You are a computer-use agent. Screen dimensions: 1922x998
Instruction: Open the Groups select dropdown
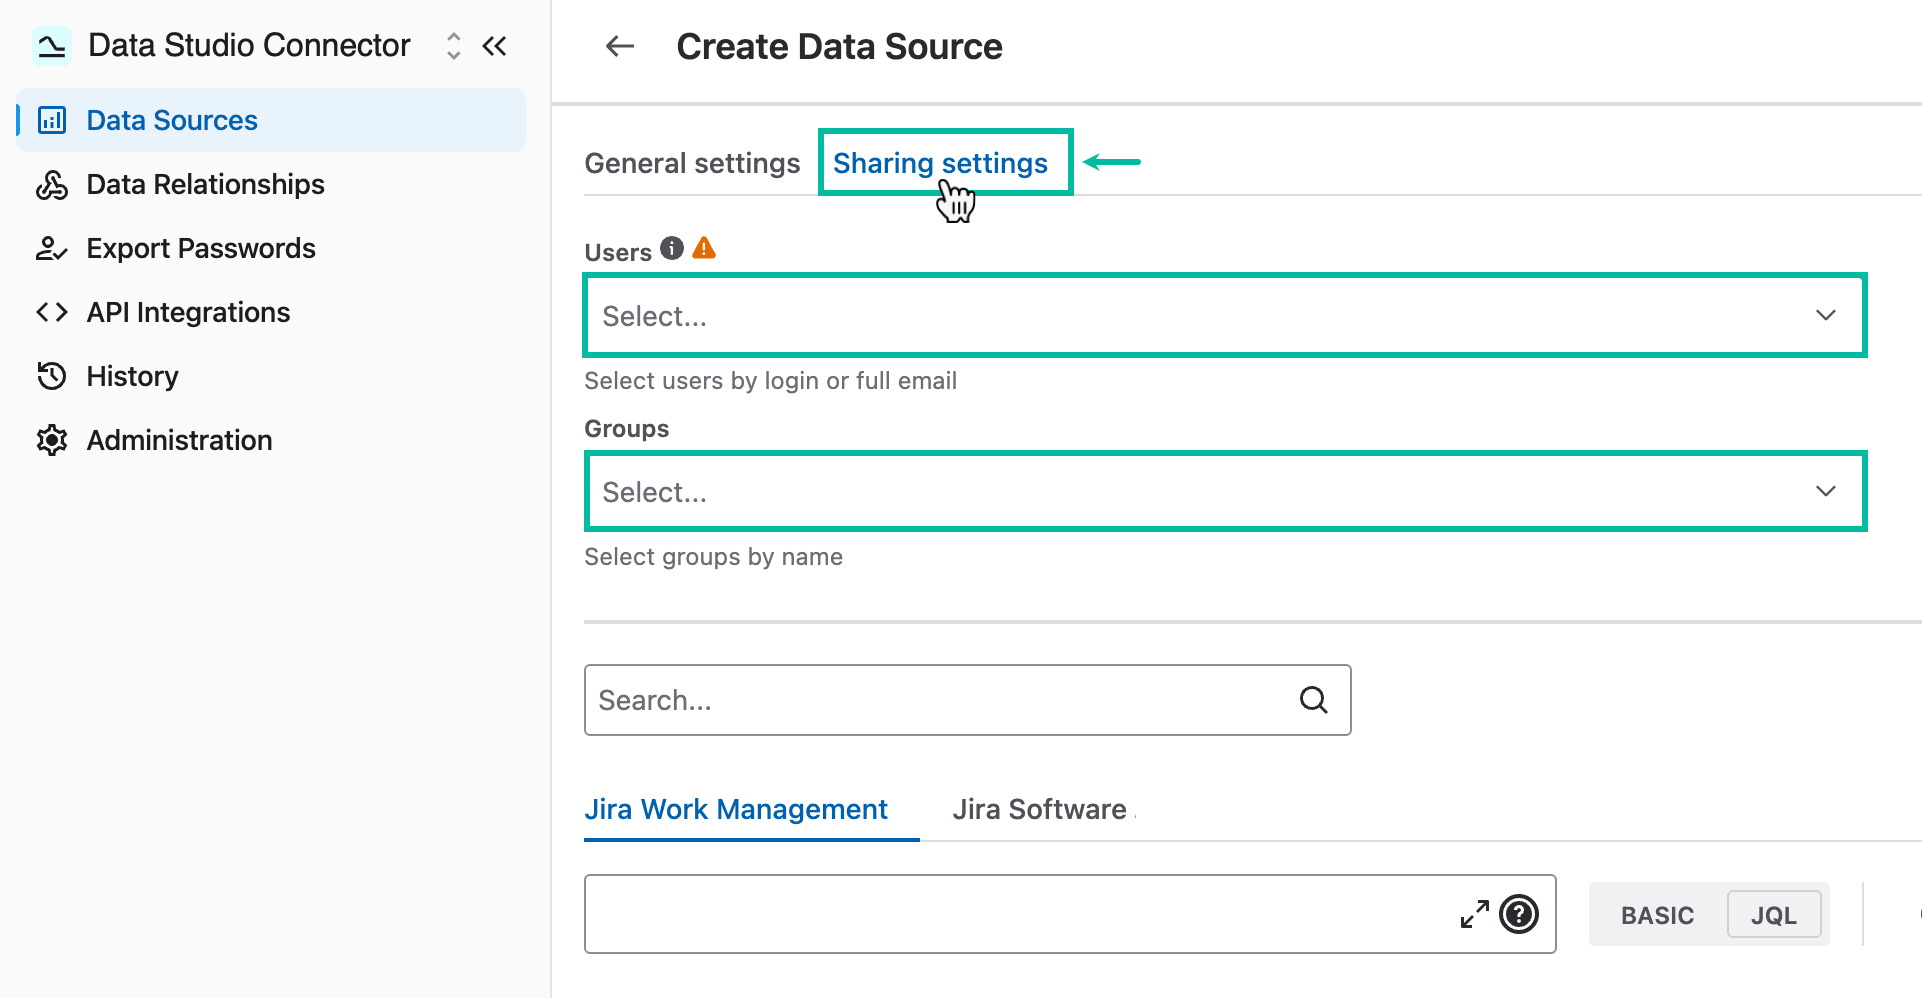(1225, 492)
